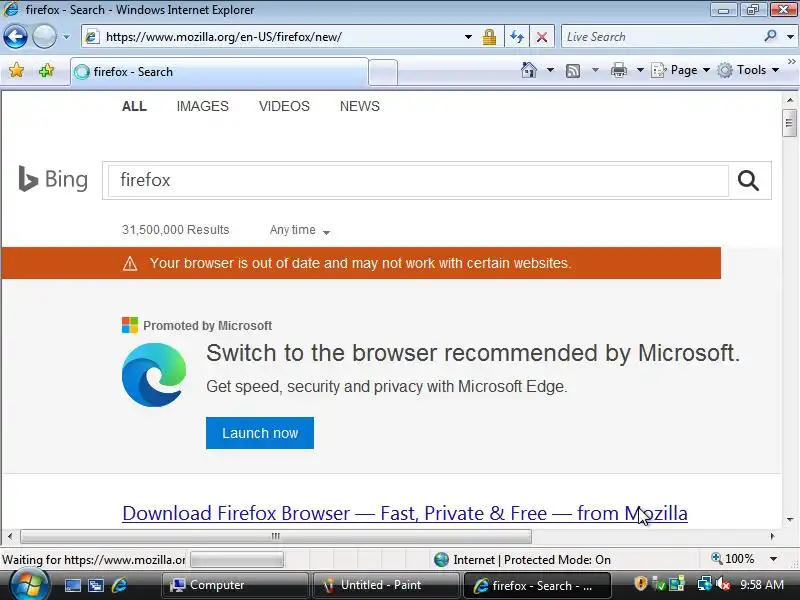Click the 100% zoom level button

point(733,559)
